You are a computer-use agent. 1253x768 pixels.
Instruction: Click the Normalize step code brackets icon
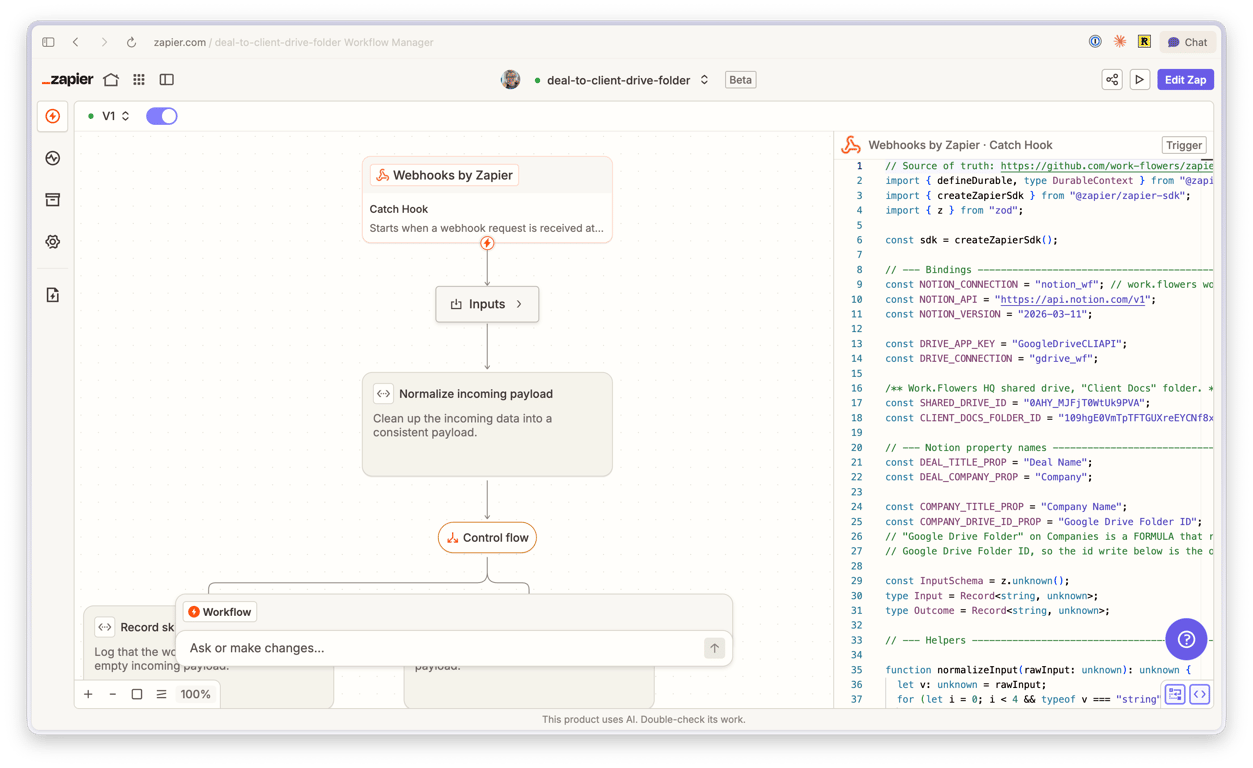pos(383,394)
